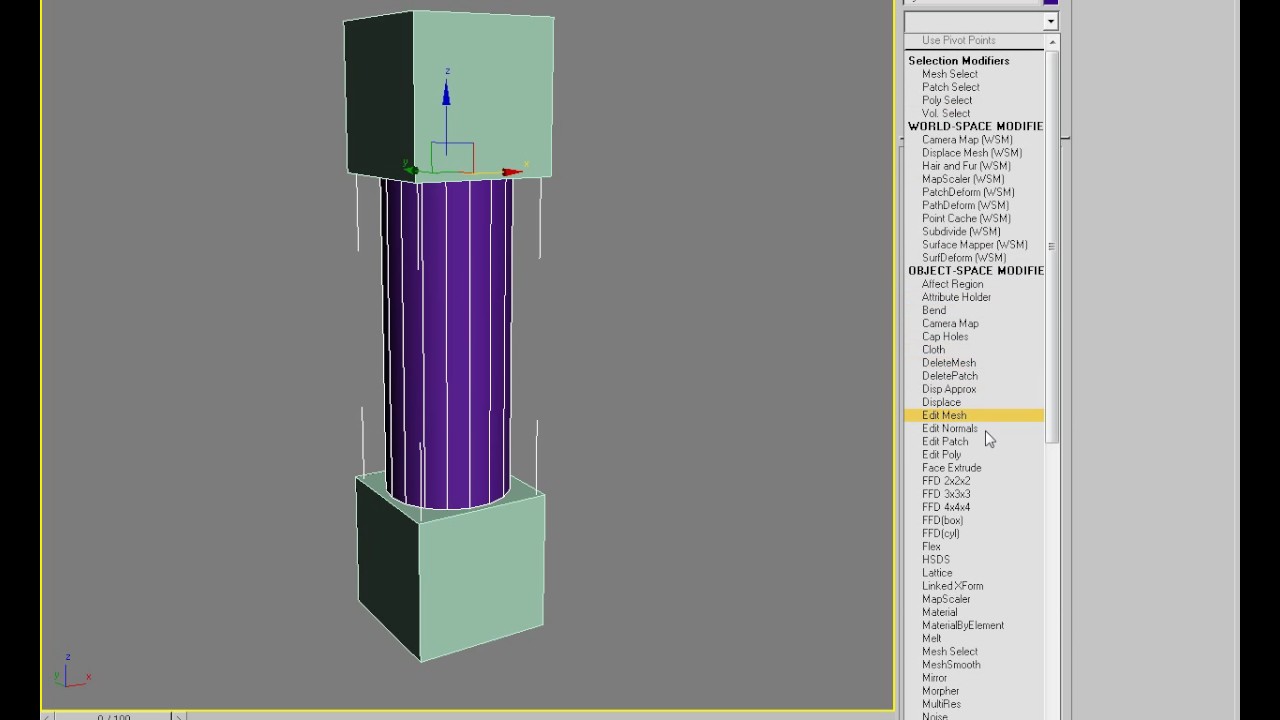Choose Vol. Select modifier
The image size is (1280, 720).
(945, 113)
